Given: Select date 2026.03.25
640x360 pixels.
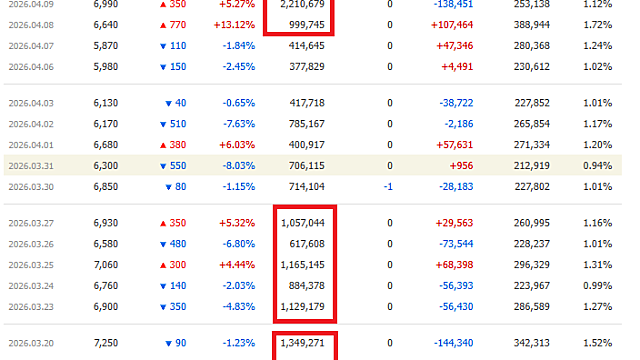Looking at the screenshot, I should pos(31,265).
